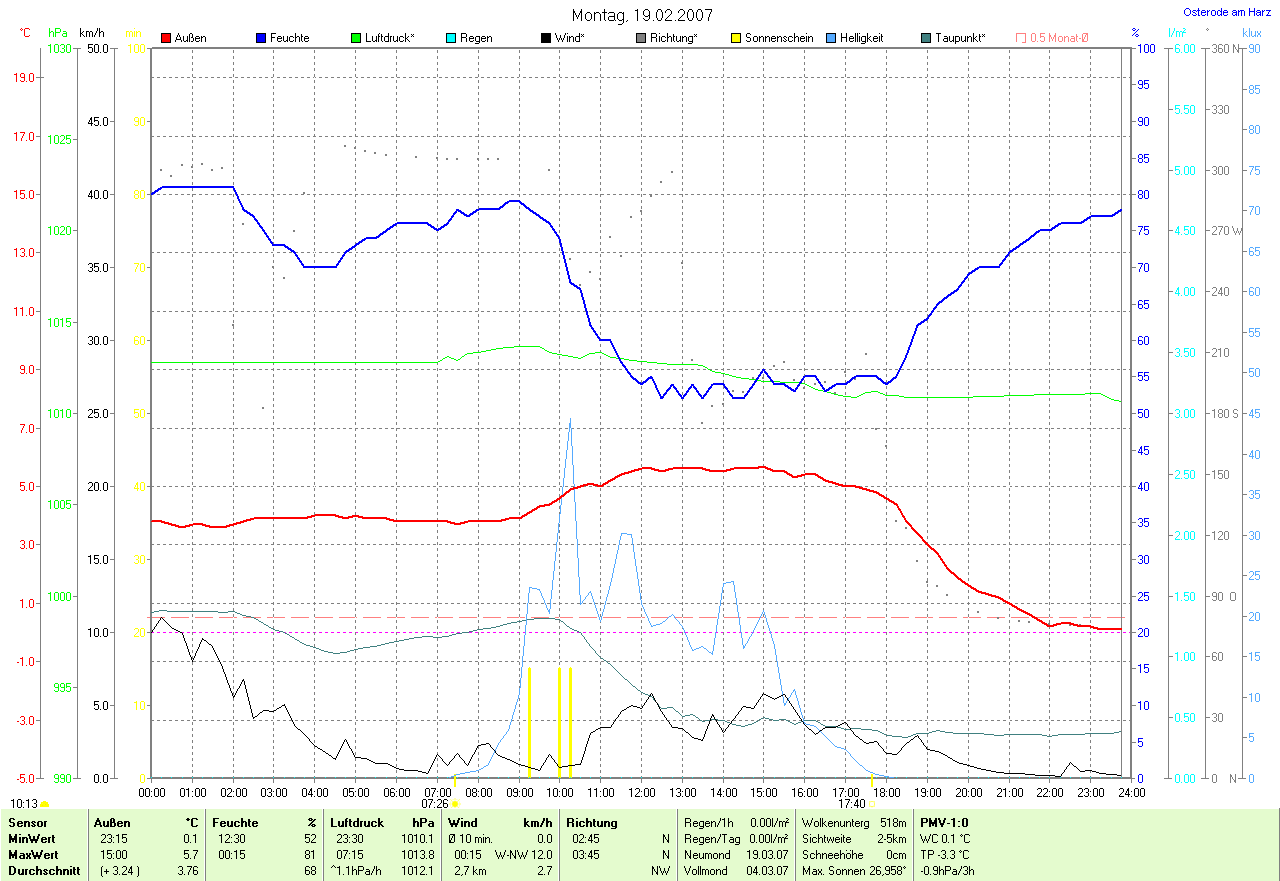This screenshot has height=881, width=1280.
Task: Click the sunrise icon at 07:26
Action: point(455,803)
